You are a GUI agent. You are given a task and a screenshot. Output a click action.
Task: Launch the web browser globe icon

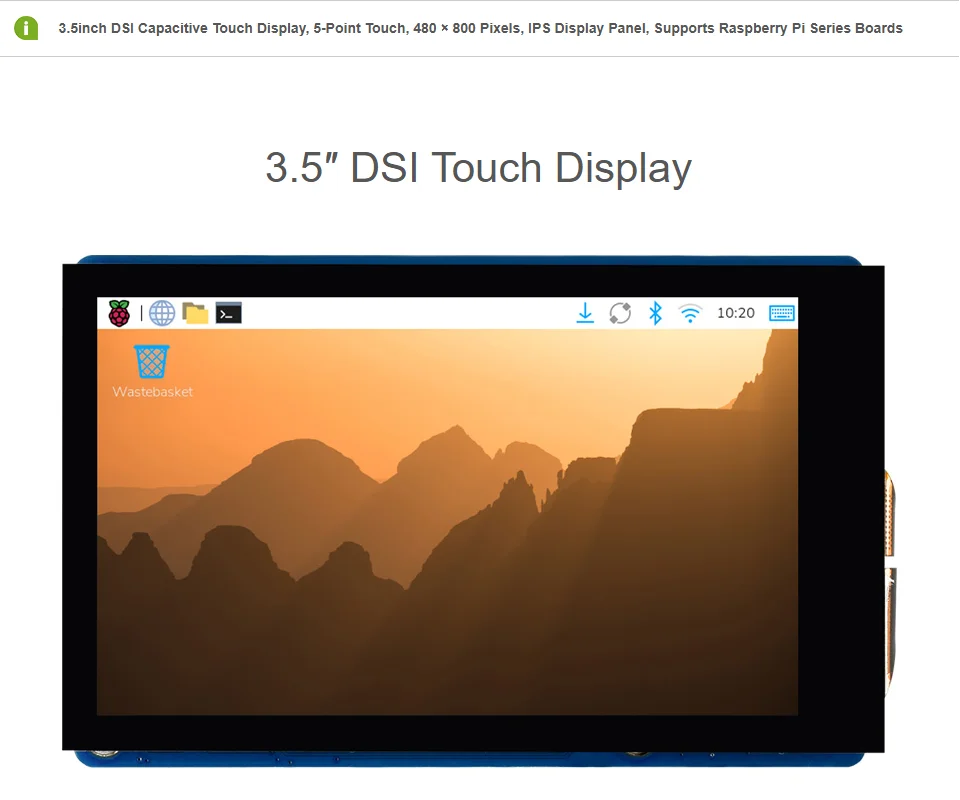tap(162, 313)
